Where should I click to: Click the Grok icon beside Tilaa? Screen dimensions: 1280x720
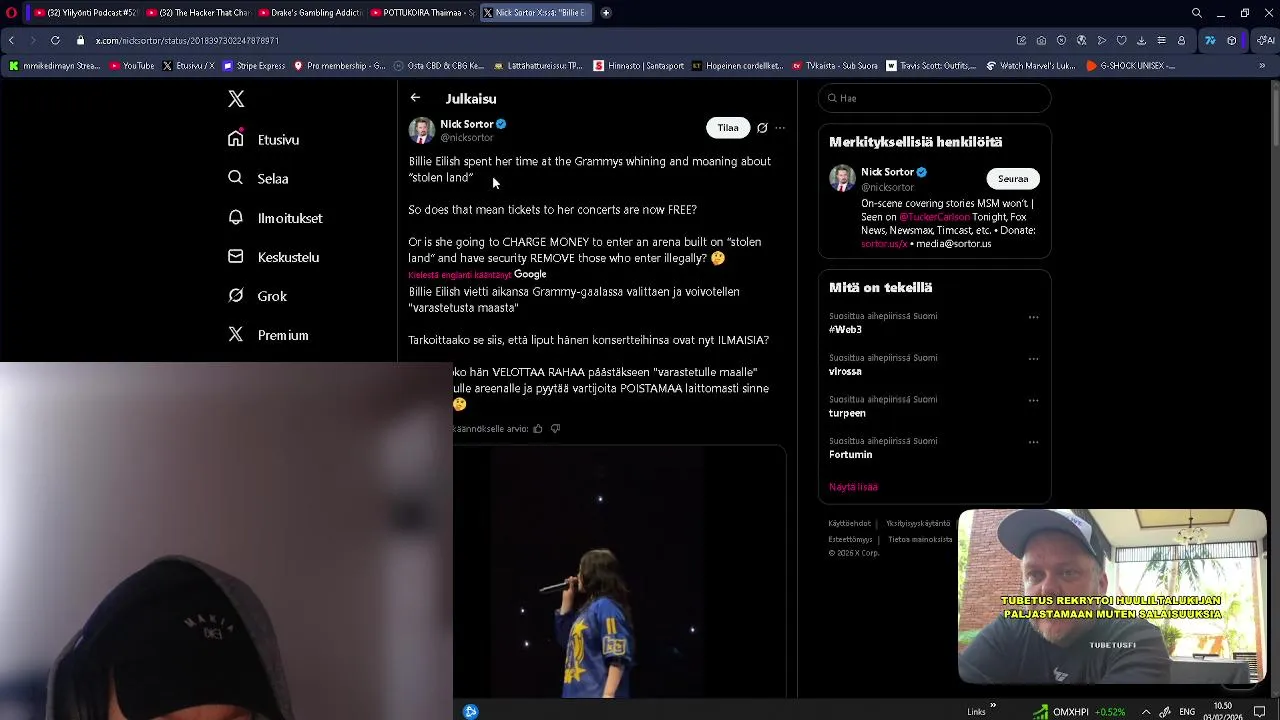coord(762,128)
